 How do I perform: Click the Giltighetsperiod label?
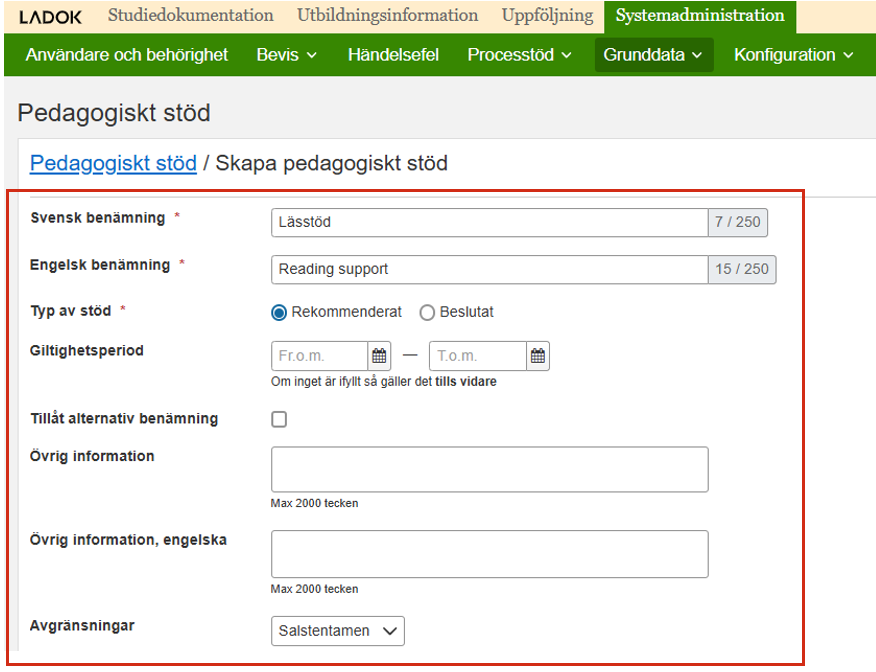coord(87,351)
